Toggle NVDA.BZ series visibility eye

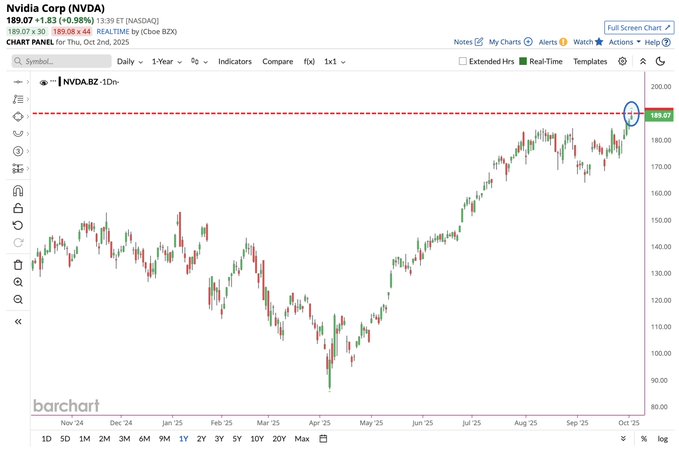[44, 82]
